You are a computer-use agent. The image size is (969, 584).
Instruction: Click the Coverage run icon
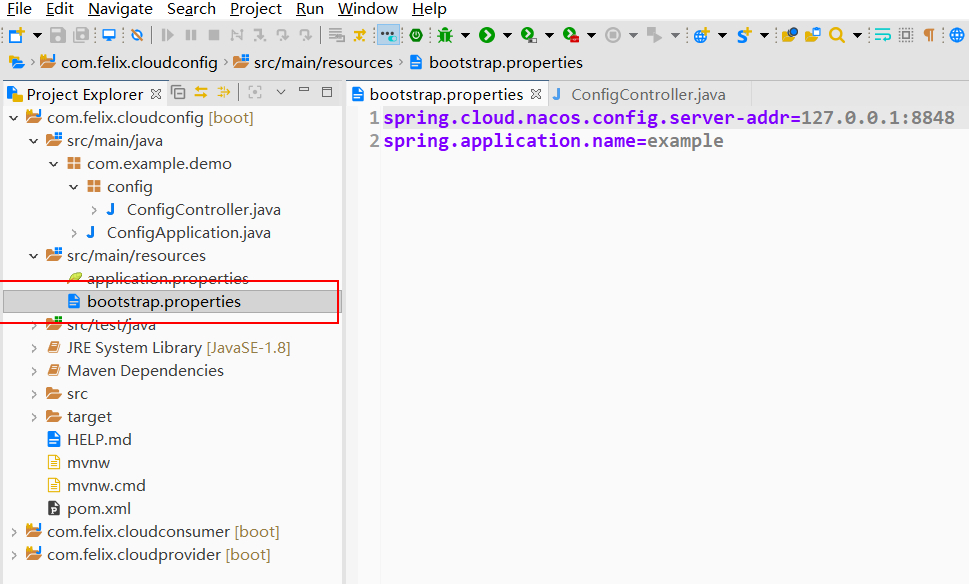click(528, 35)
